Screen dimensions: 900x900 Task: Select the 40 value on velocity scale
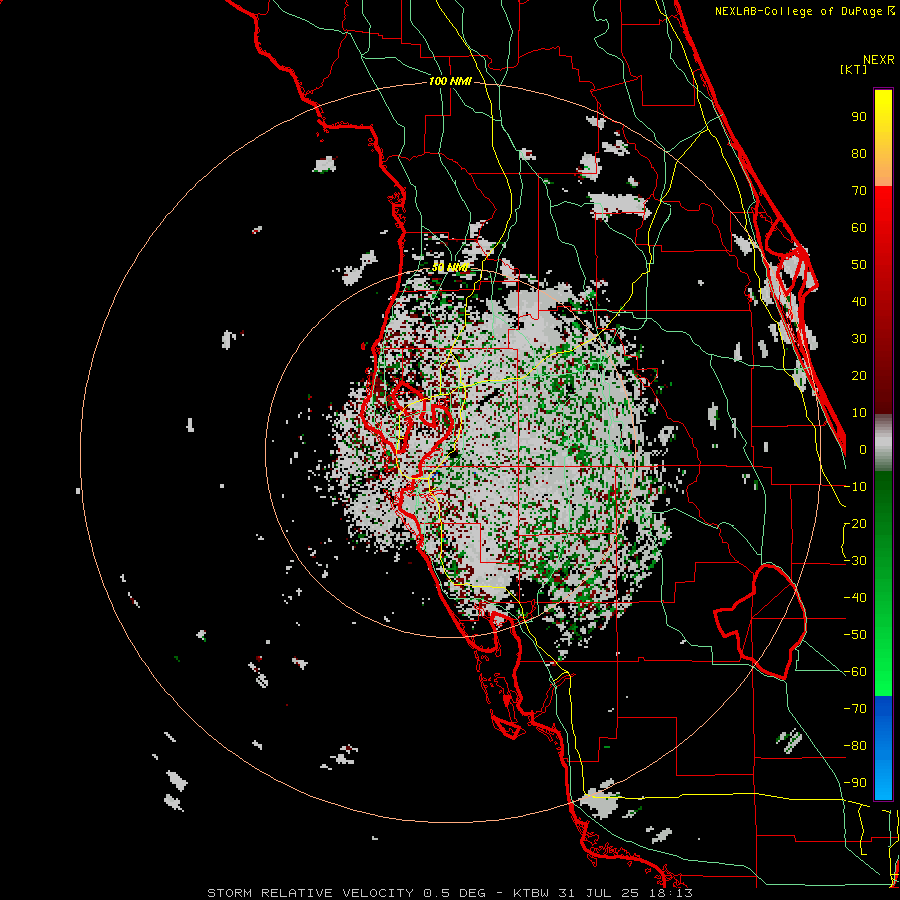pyautogui.click(x=859, y=302)
